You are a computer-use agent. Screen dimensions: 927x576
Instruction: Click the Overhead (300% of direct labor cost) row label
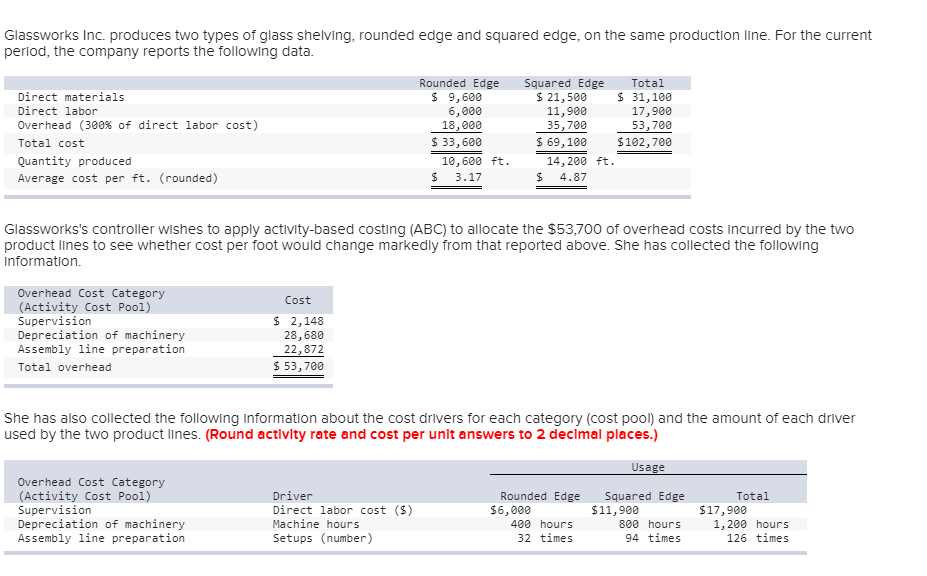pos(138,125)
